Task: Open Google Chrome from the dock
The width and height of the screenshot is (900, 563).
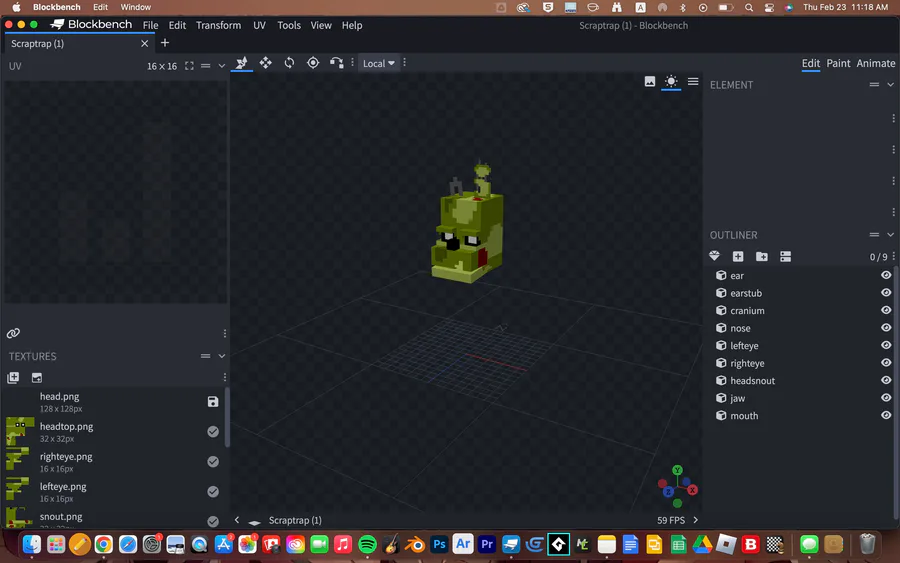Action: point(104,544)
